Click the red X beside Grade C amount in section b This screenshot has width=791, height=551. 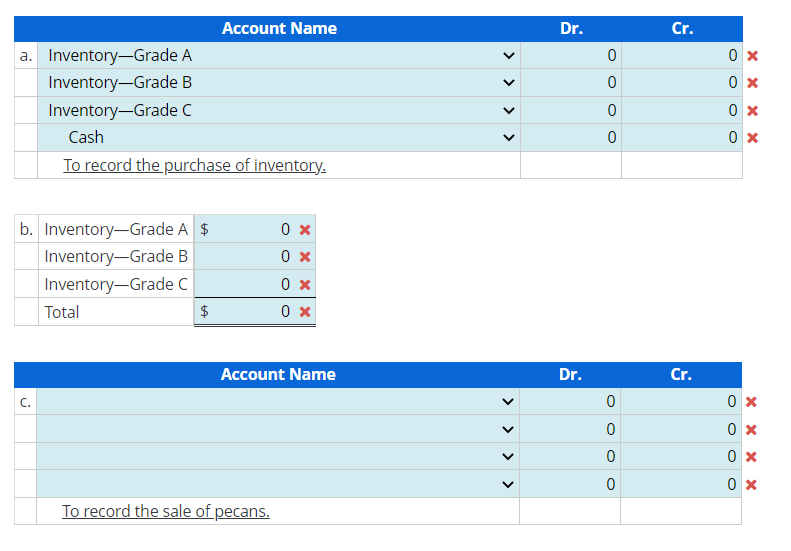[x=305, y=285]
